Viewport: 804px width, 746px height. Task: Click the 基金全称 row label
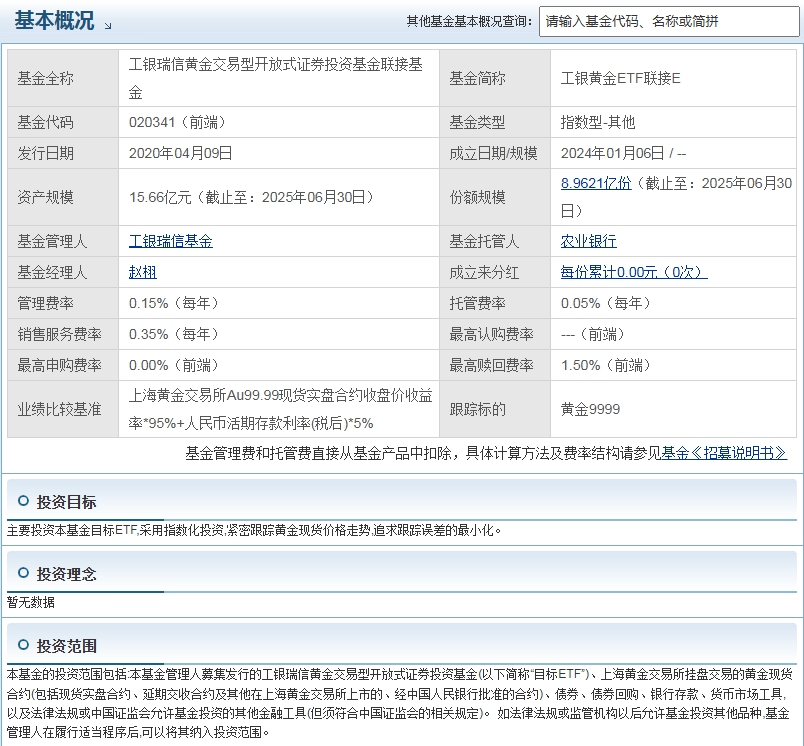click(x=46, y=78)
